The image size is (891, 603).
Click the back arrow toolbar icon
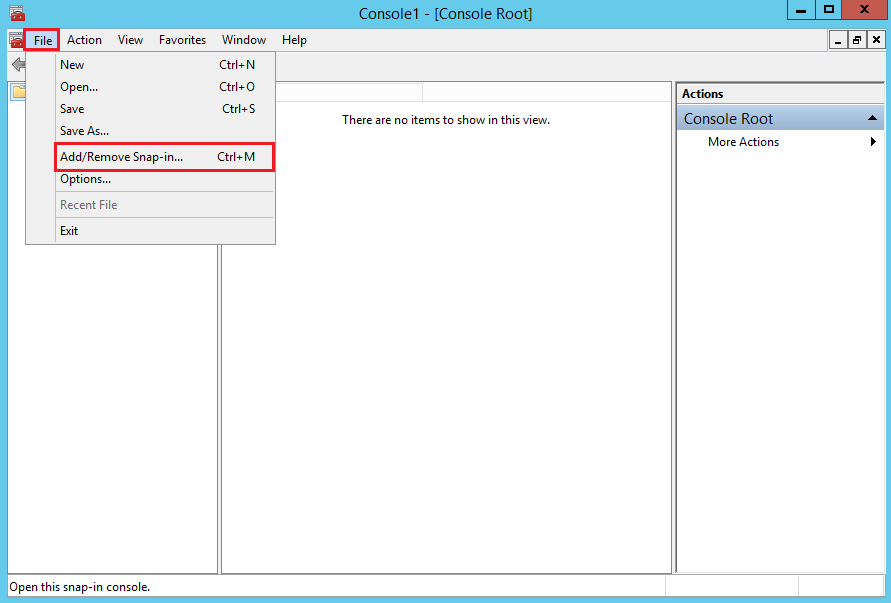point(17,65)
